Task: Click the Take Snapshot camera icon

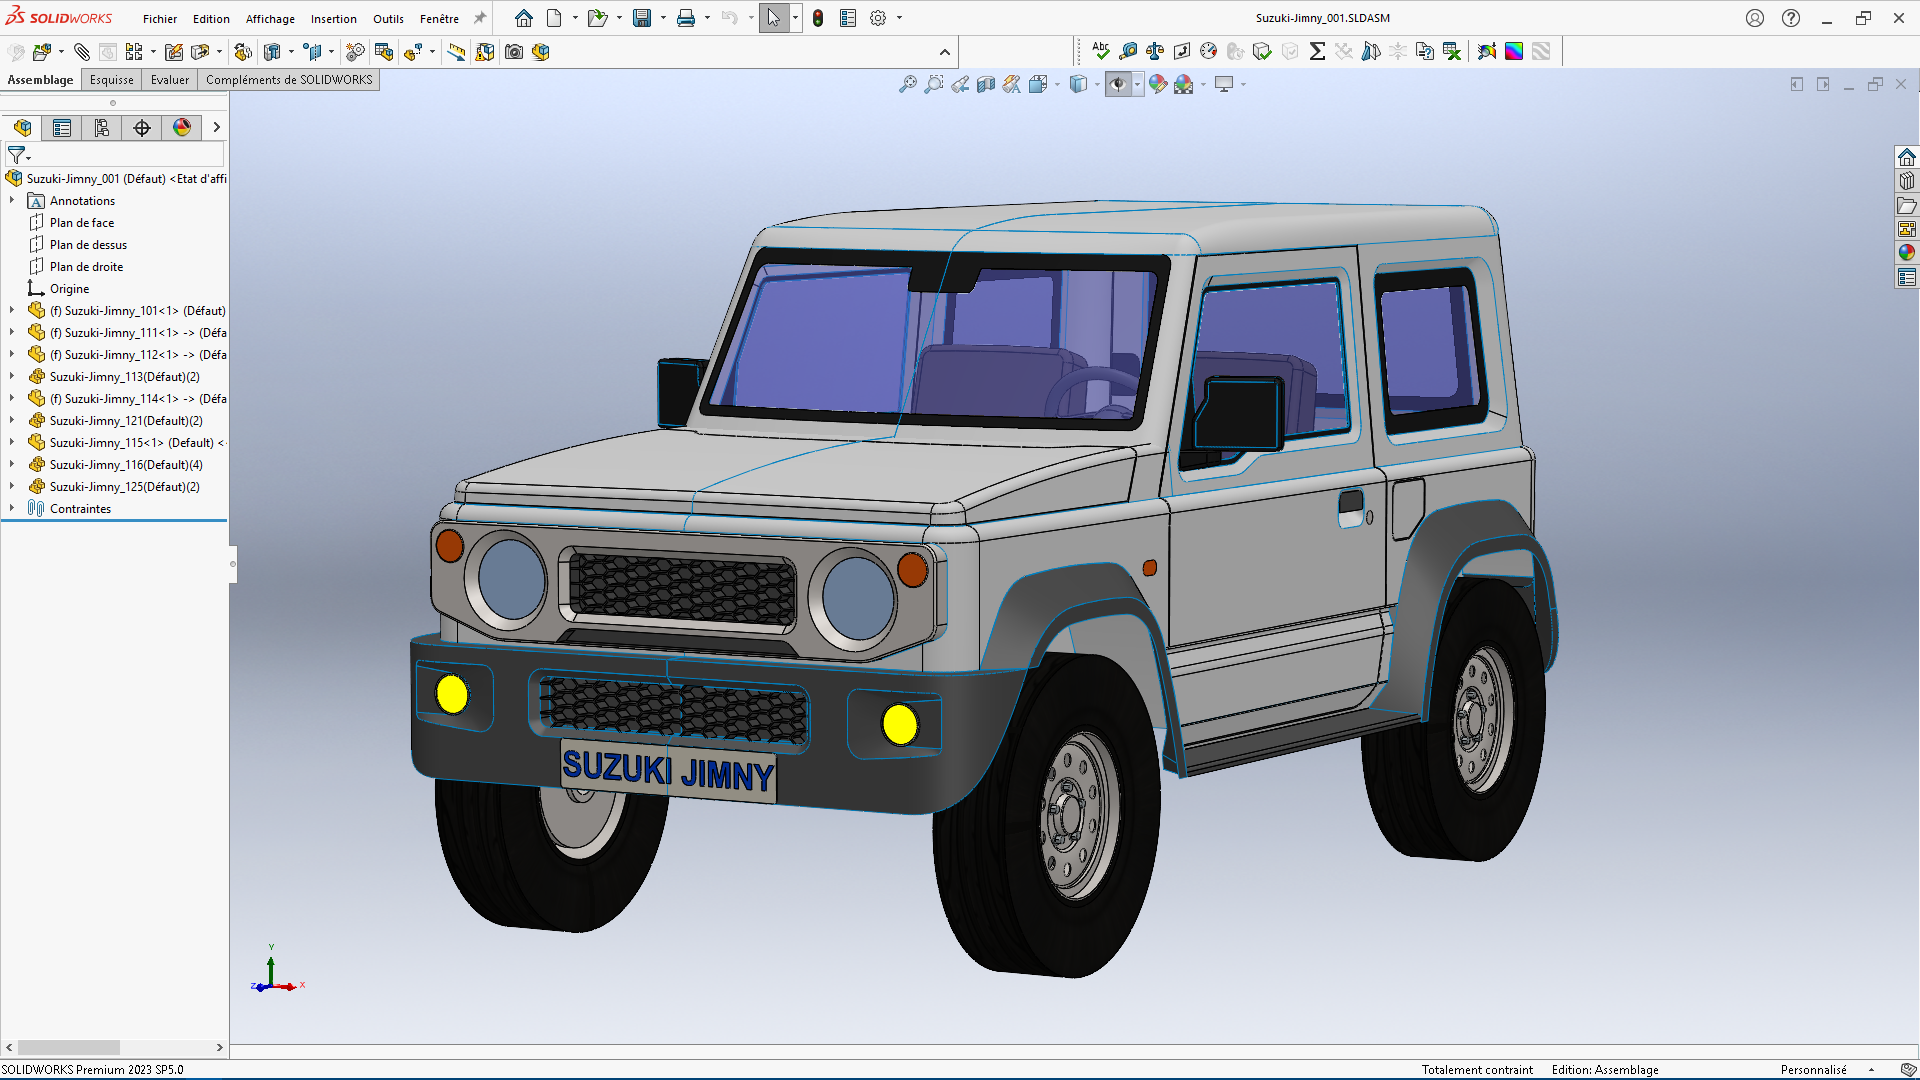Action: pyautogui.click(x=514, y=52)
